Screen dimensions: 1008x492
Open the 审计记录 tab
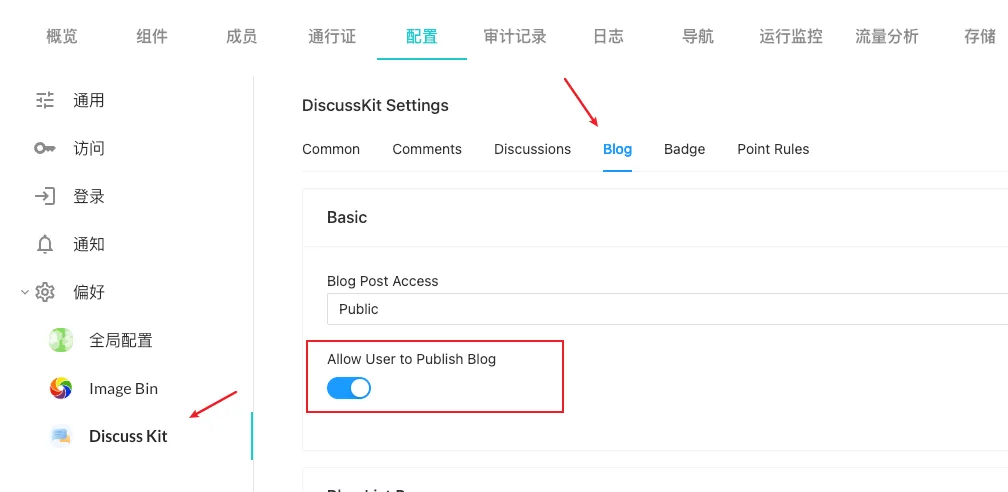pos(515,36)
